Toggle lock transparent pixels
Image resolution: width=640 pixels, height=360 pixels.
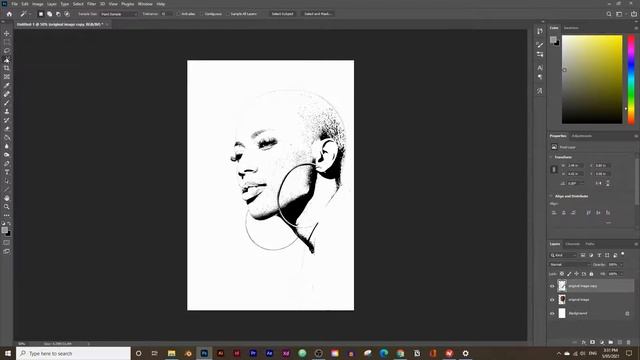(x=562, y=274)
